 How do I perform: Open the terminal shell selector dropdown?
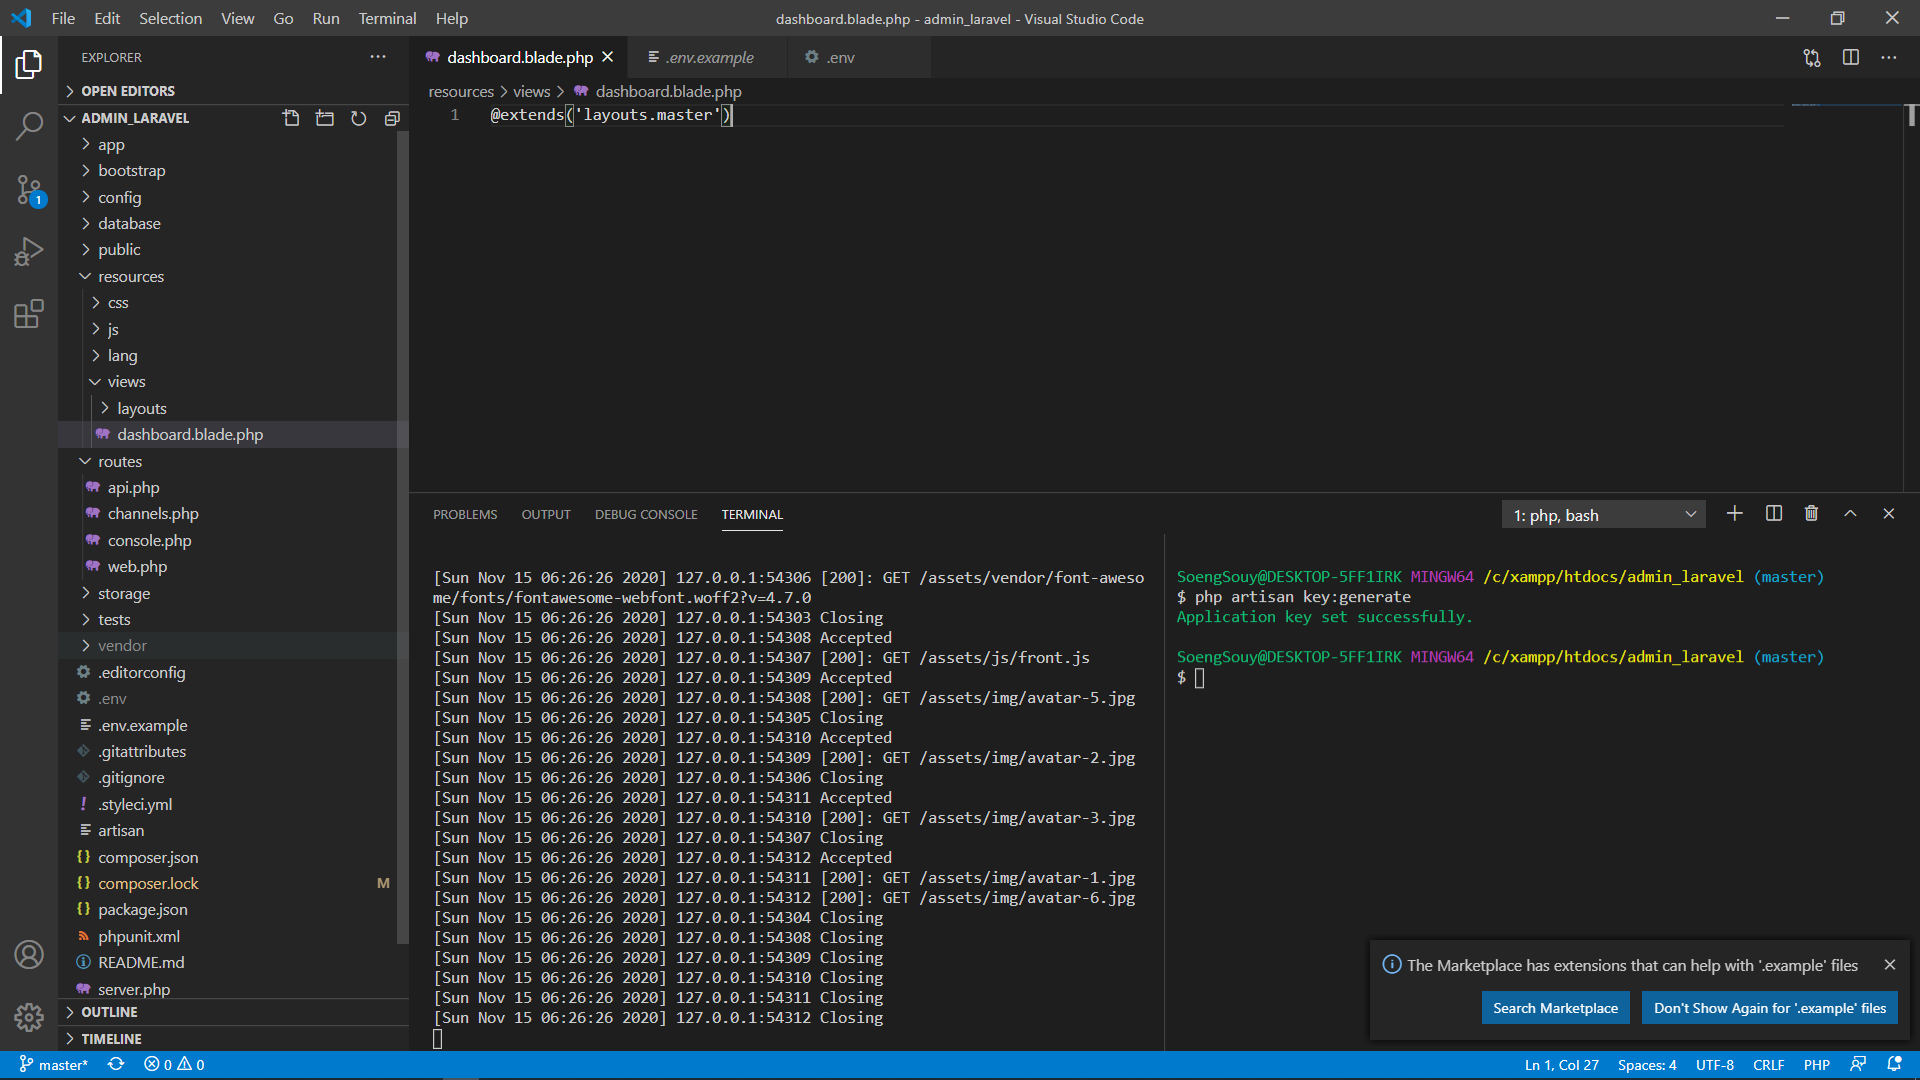(1690, 514)
